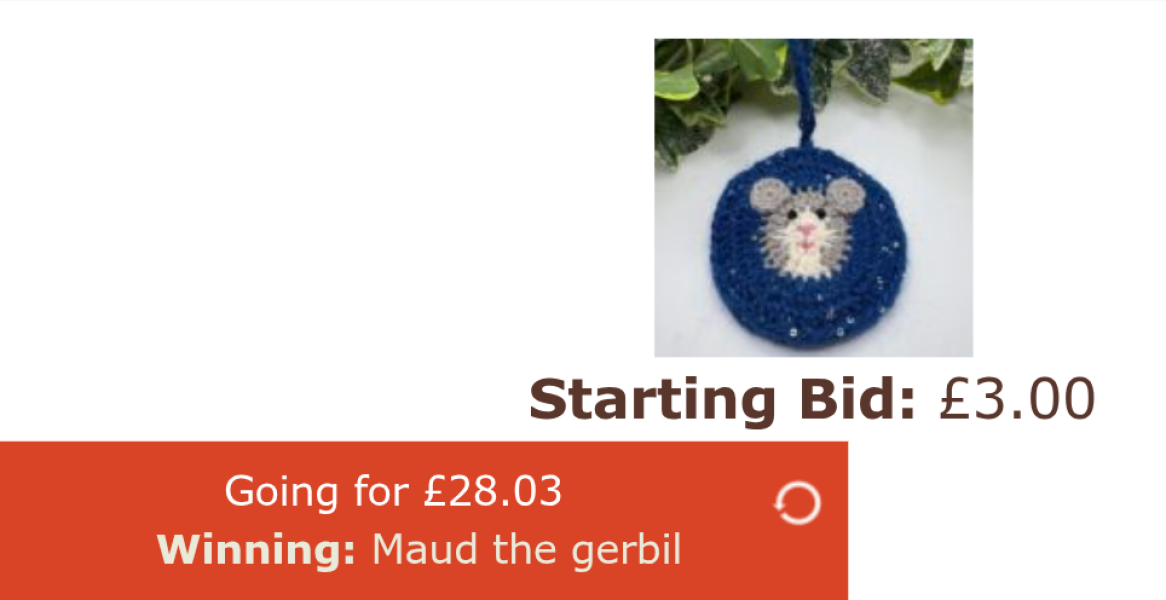The width and height of the screenshot is (1166, 600).
Task: Click the circular refresh arrow icon
Action: pos(797,503)
